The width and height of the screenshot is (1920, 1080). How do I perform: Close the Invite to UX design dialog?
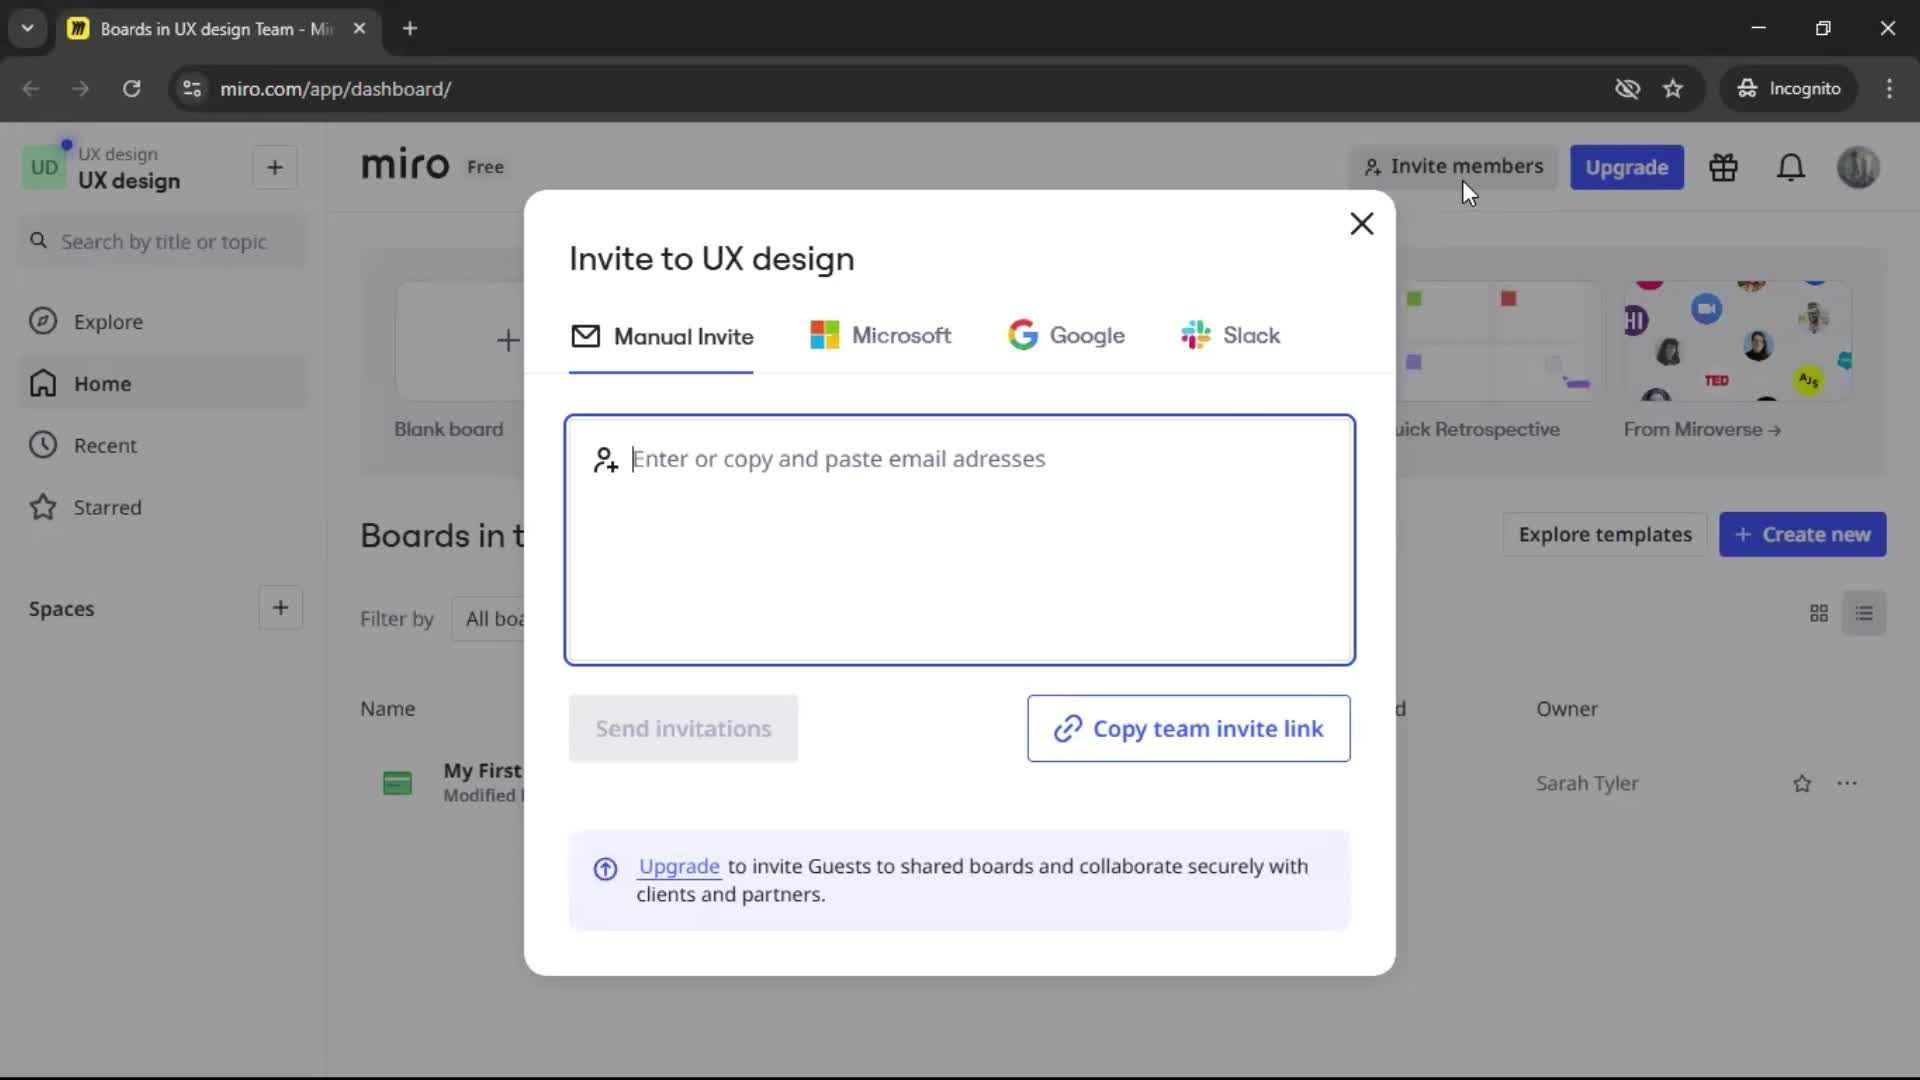(x=1361, y=224)
